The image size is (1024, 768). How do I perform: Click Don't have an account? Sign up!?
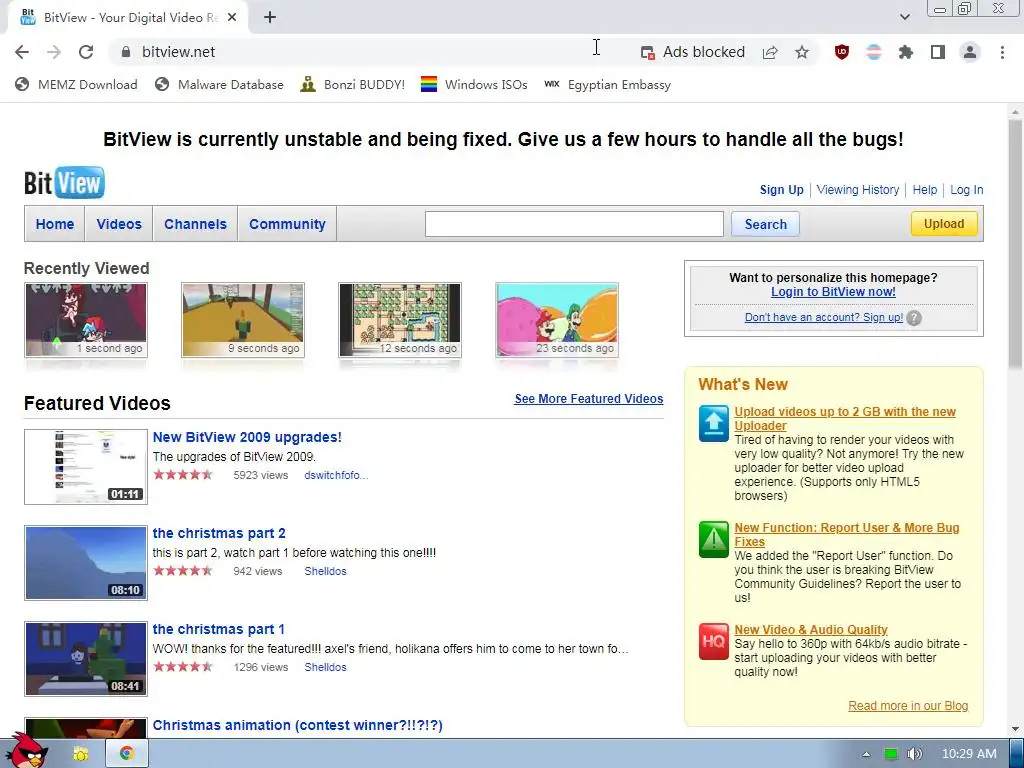(824, 317)
